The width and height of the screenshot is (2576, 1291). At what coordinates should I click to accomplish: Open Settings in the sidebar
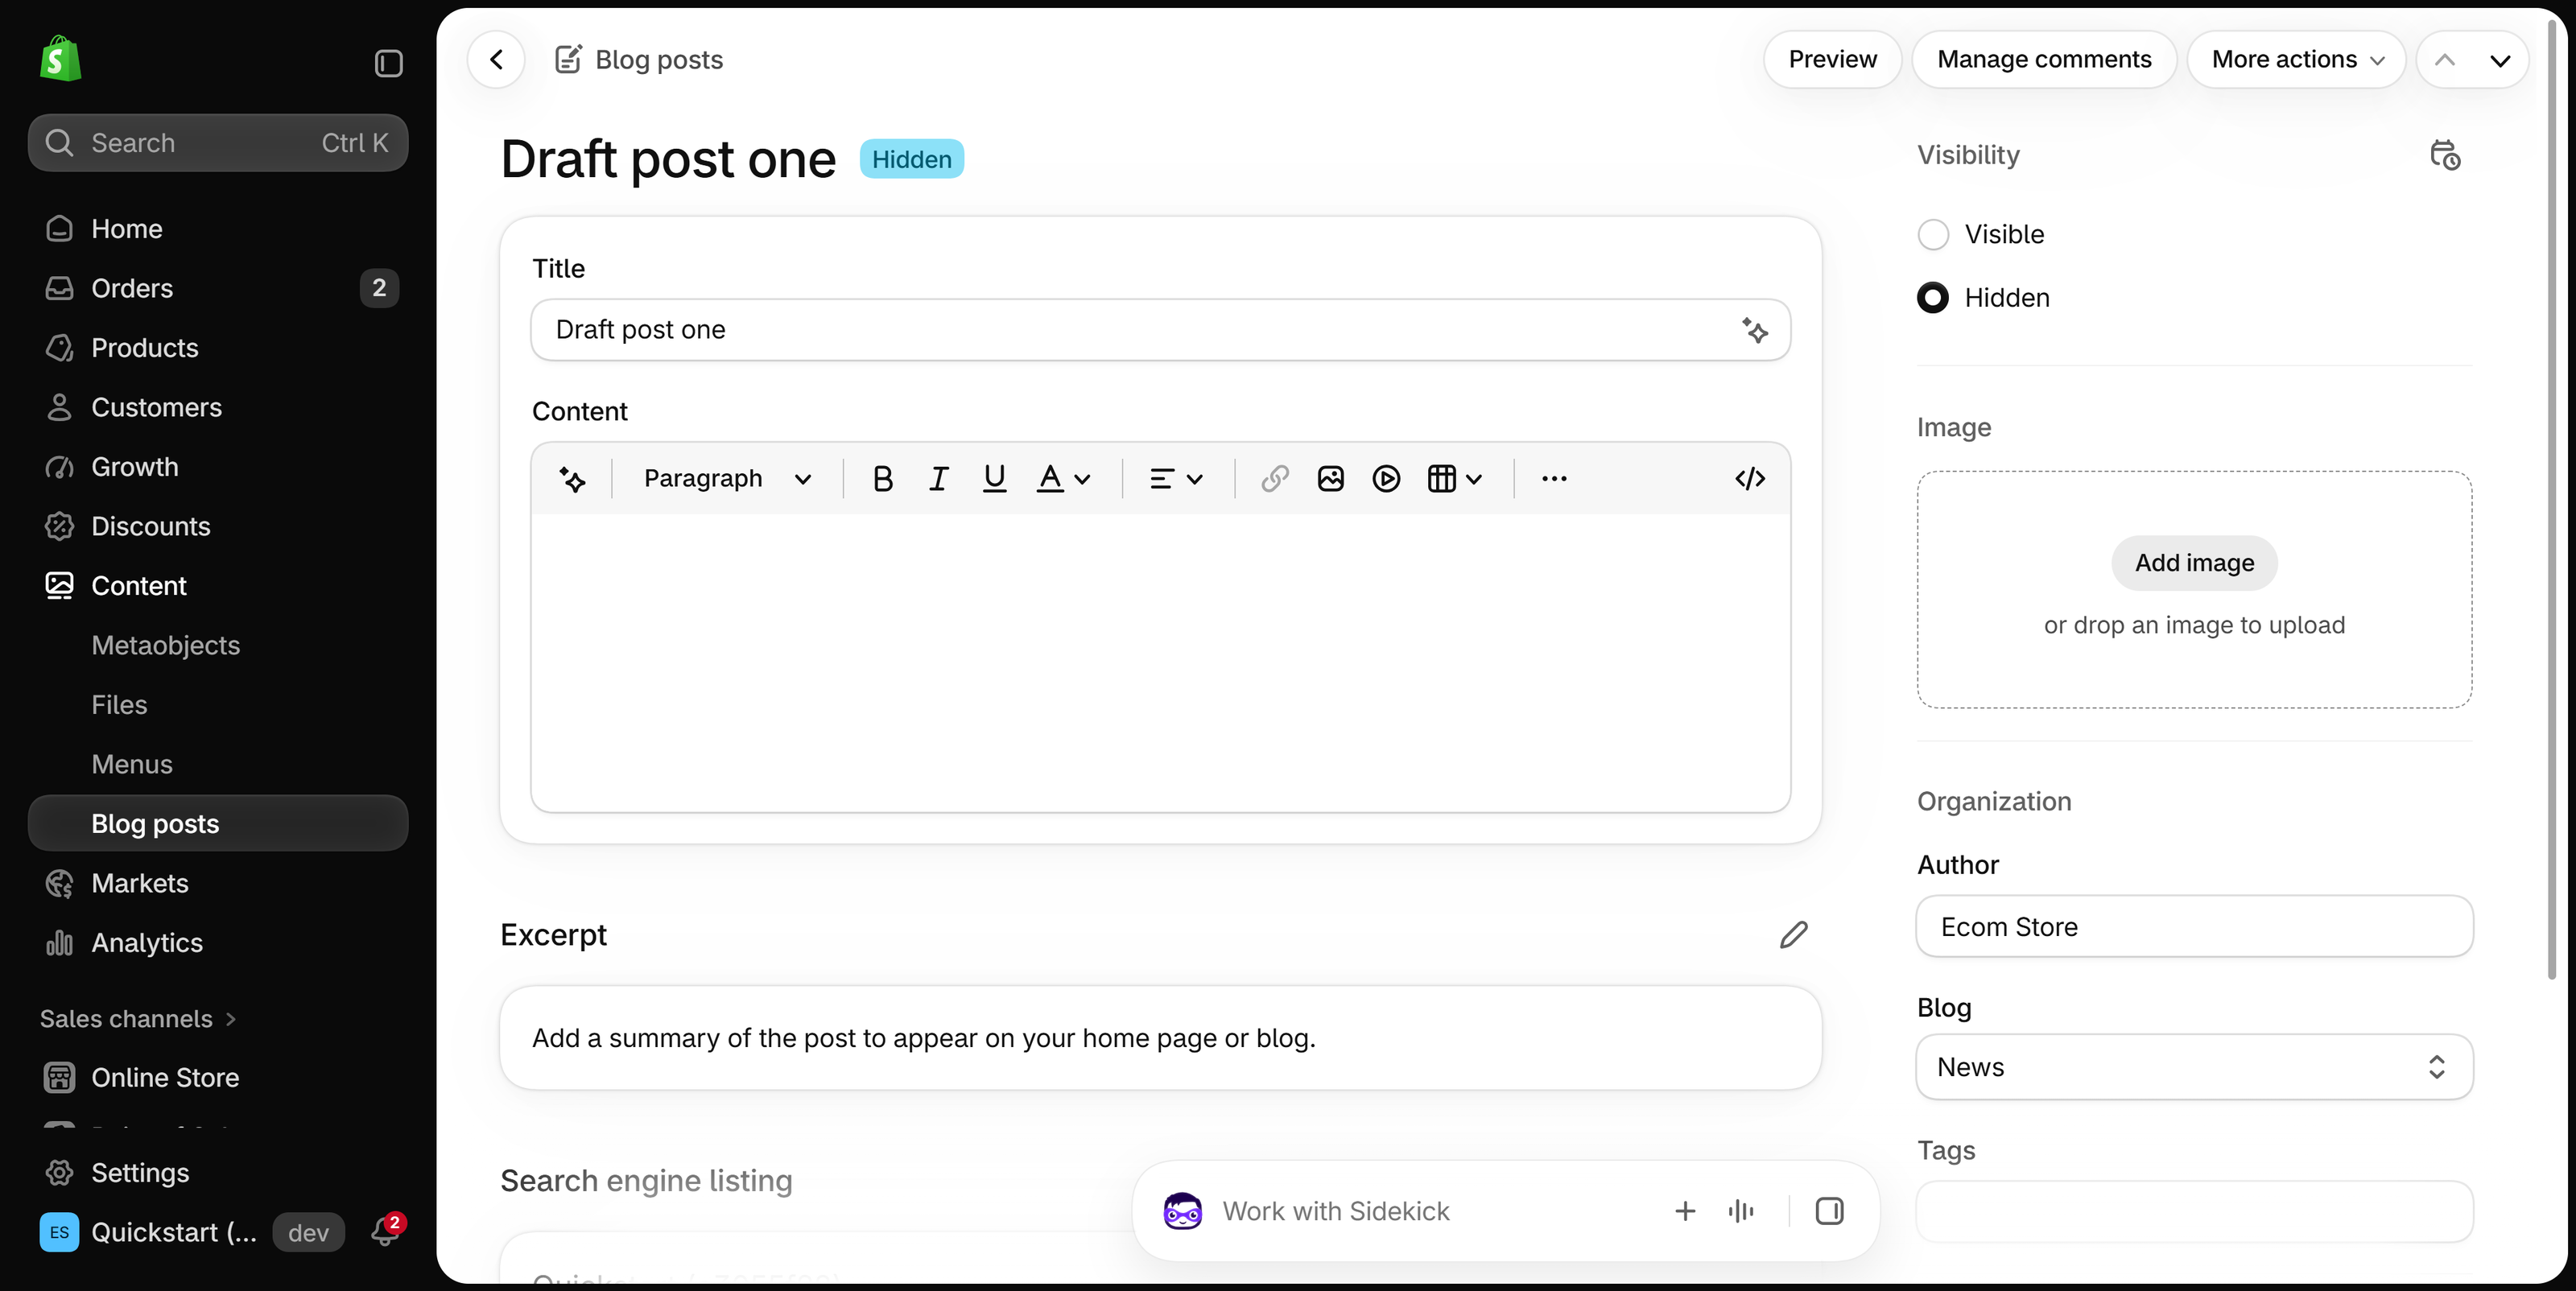[x=218, y=1172]
